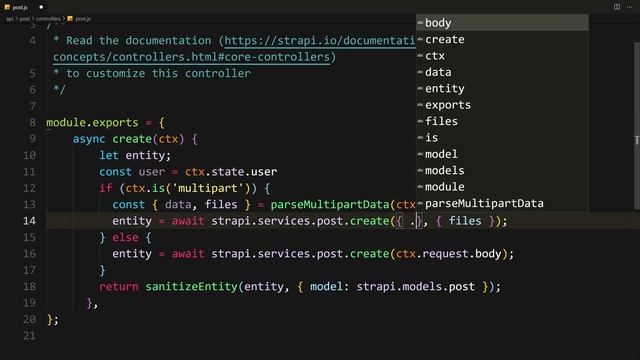
Task: Open the editor more actions menu
Action: click(629, 7)
